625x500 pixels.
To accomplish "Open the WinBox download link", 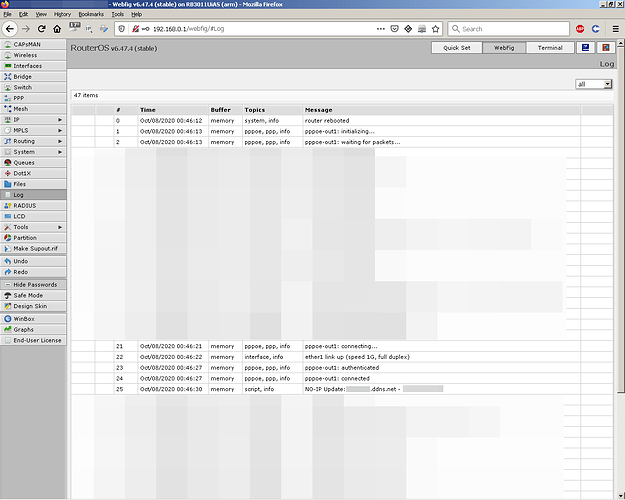I will [x=33, y=319].
